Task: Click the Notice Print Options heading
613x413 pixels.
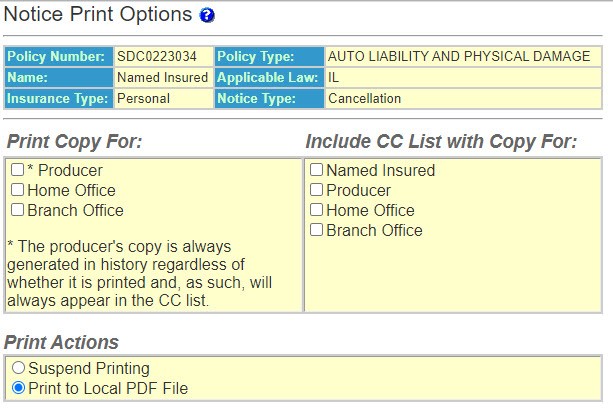Action: tap(98, 14)
